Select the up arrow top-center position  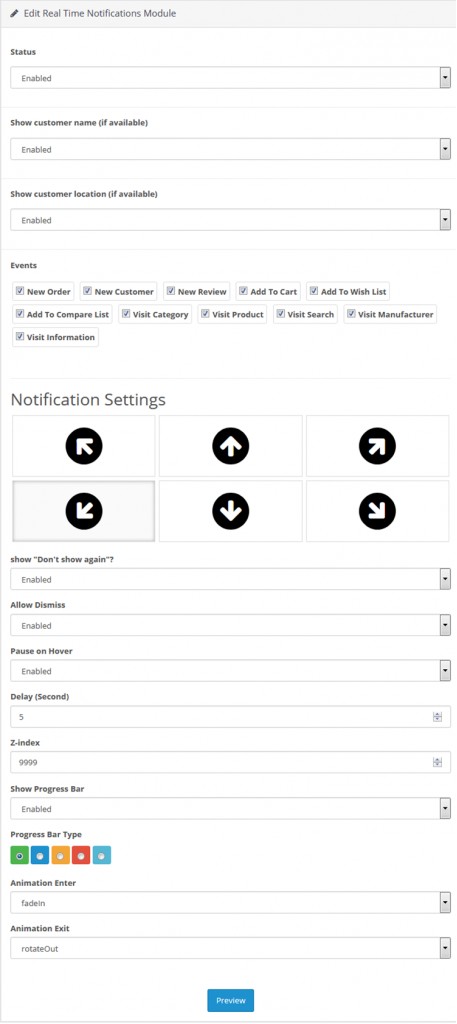pos(230,446)
